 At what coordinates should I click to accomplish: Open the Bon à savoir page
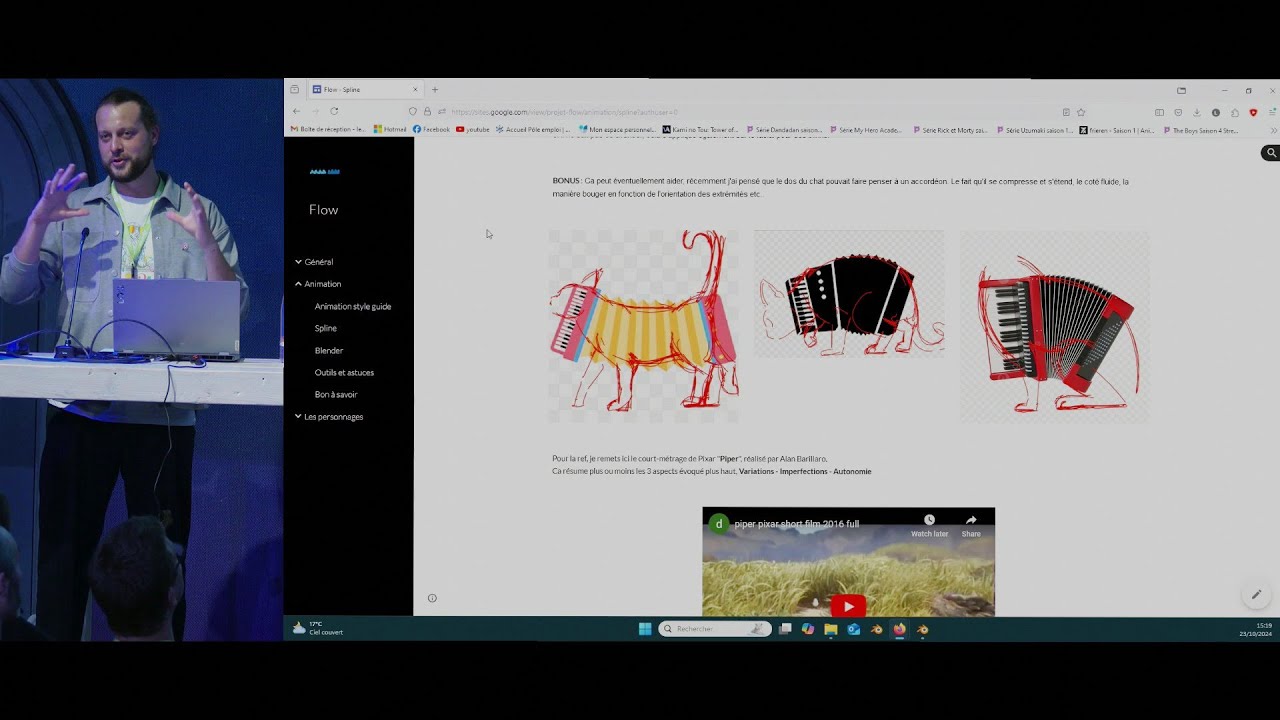pos(335,394)
